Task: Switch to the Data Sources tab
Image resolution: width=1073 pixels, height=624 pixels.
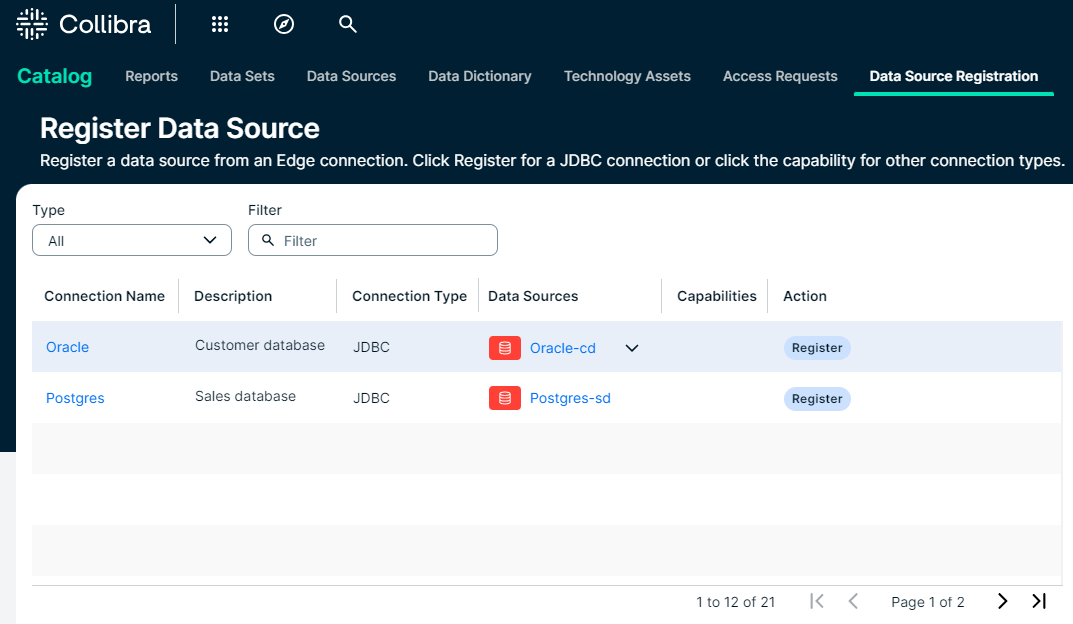Action: (x=351, y=76)
